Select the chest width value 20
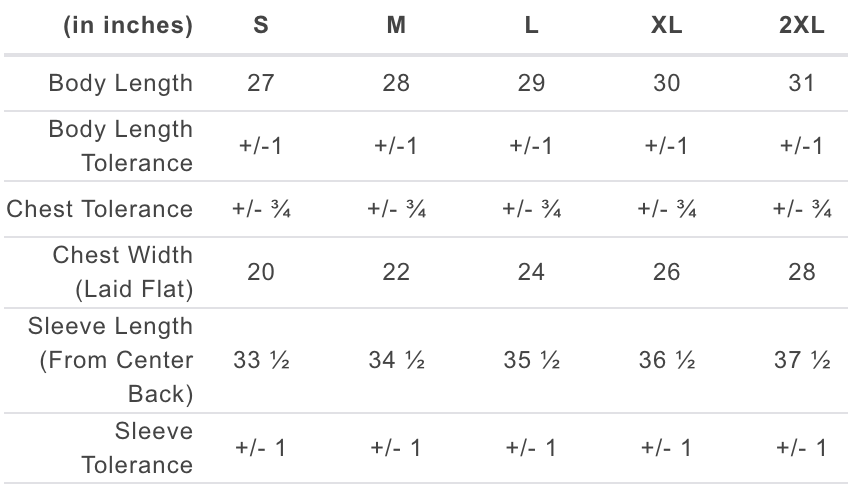This screenshot has width=848, height=486. click(x=261, y=272)
